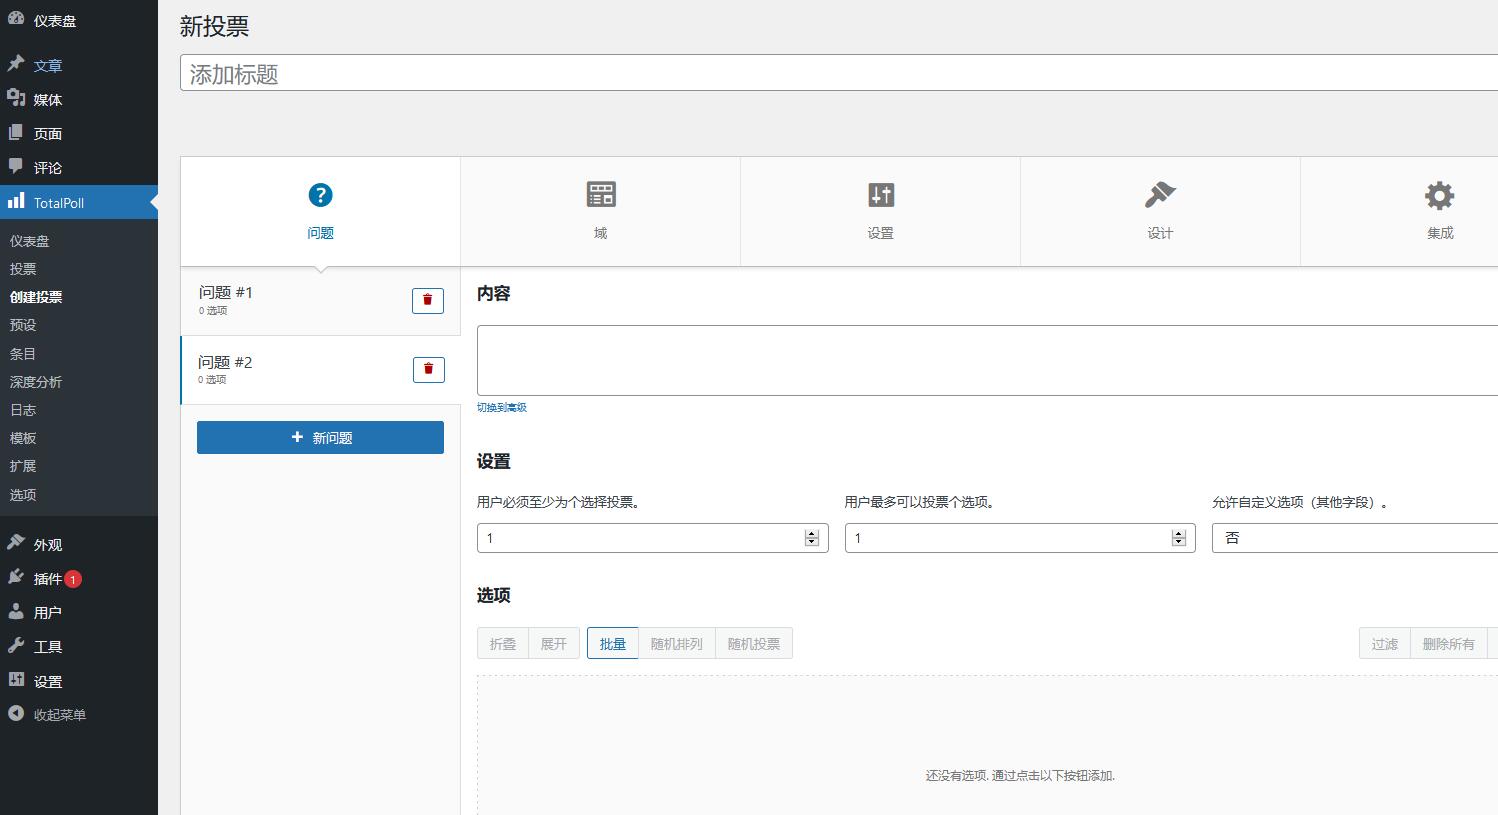Toggle 批量 bulk mode for options
The image size is (1498, 815).
pyautogui.click(x=612, y=644)
